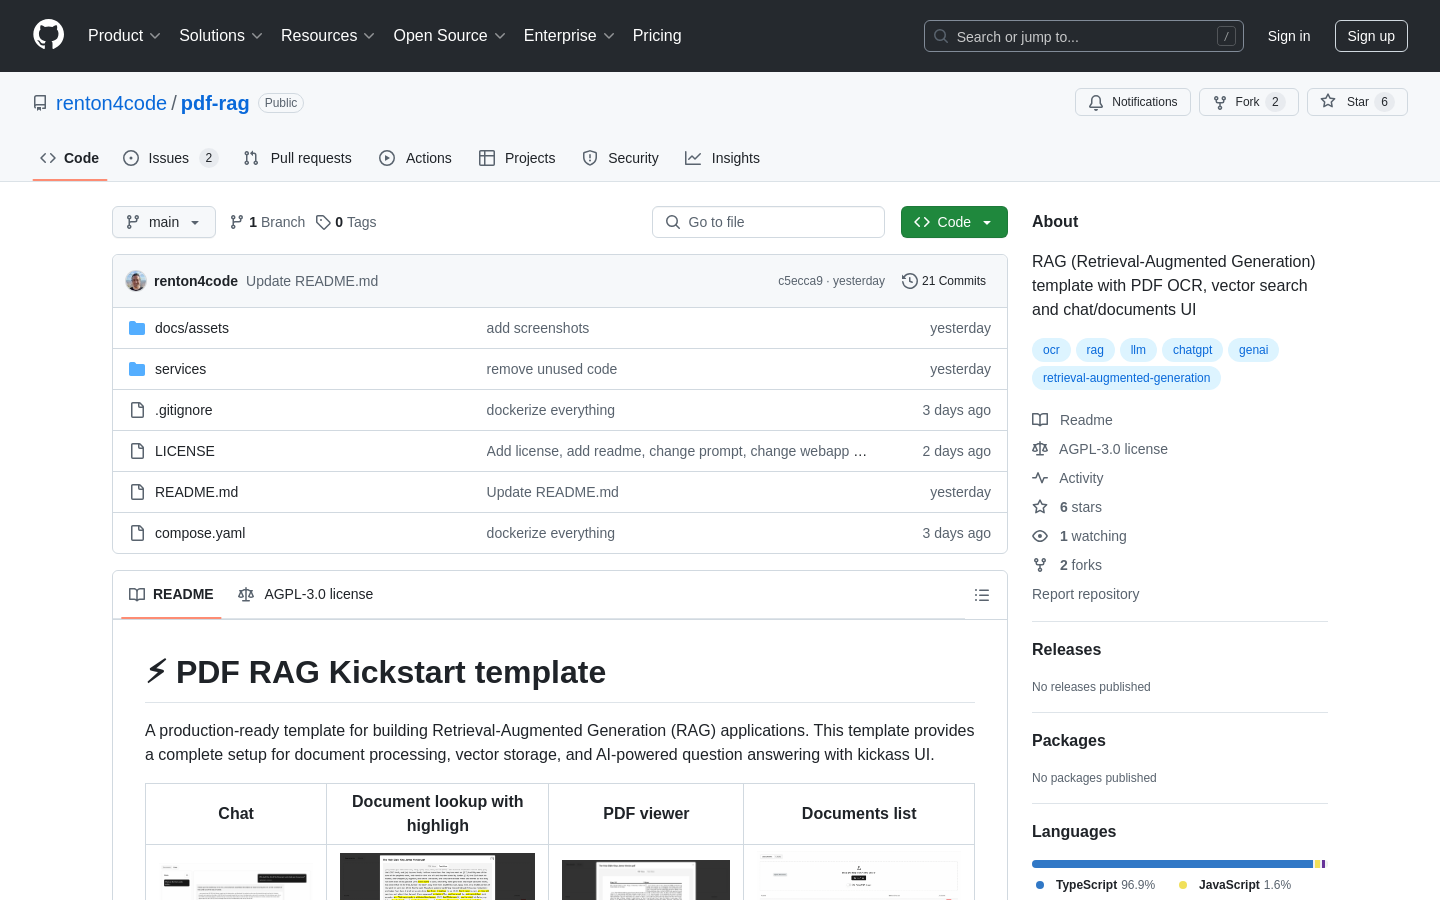Fork this repository
The image size is (1440, 900).
coord(1248,102)
